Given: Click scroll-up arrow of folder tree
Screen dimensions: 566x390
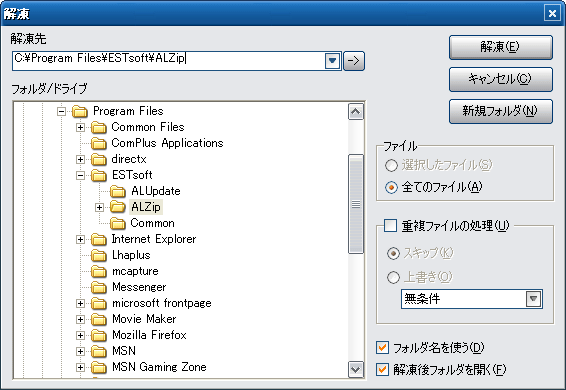Looking at the screenshot, I should pyautogui.click(x=356, y=112).
